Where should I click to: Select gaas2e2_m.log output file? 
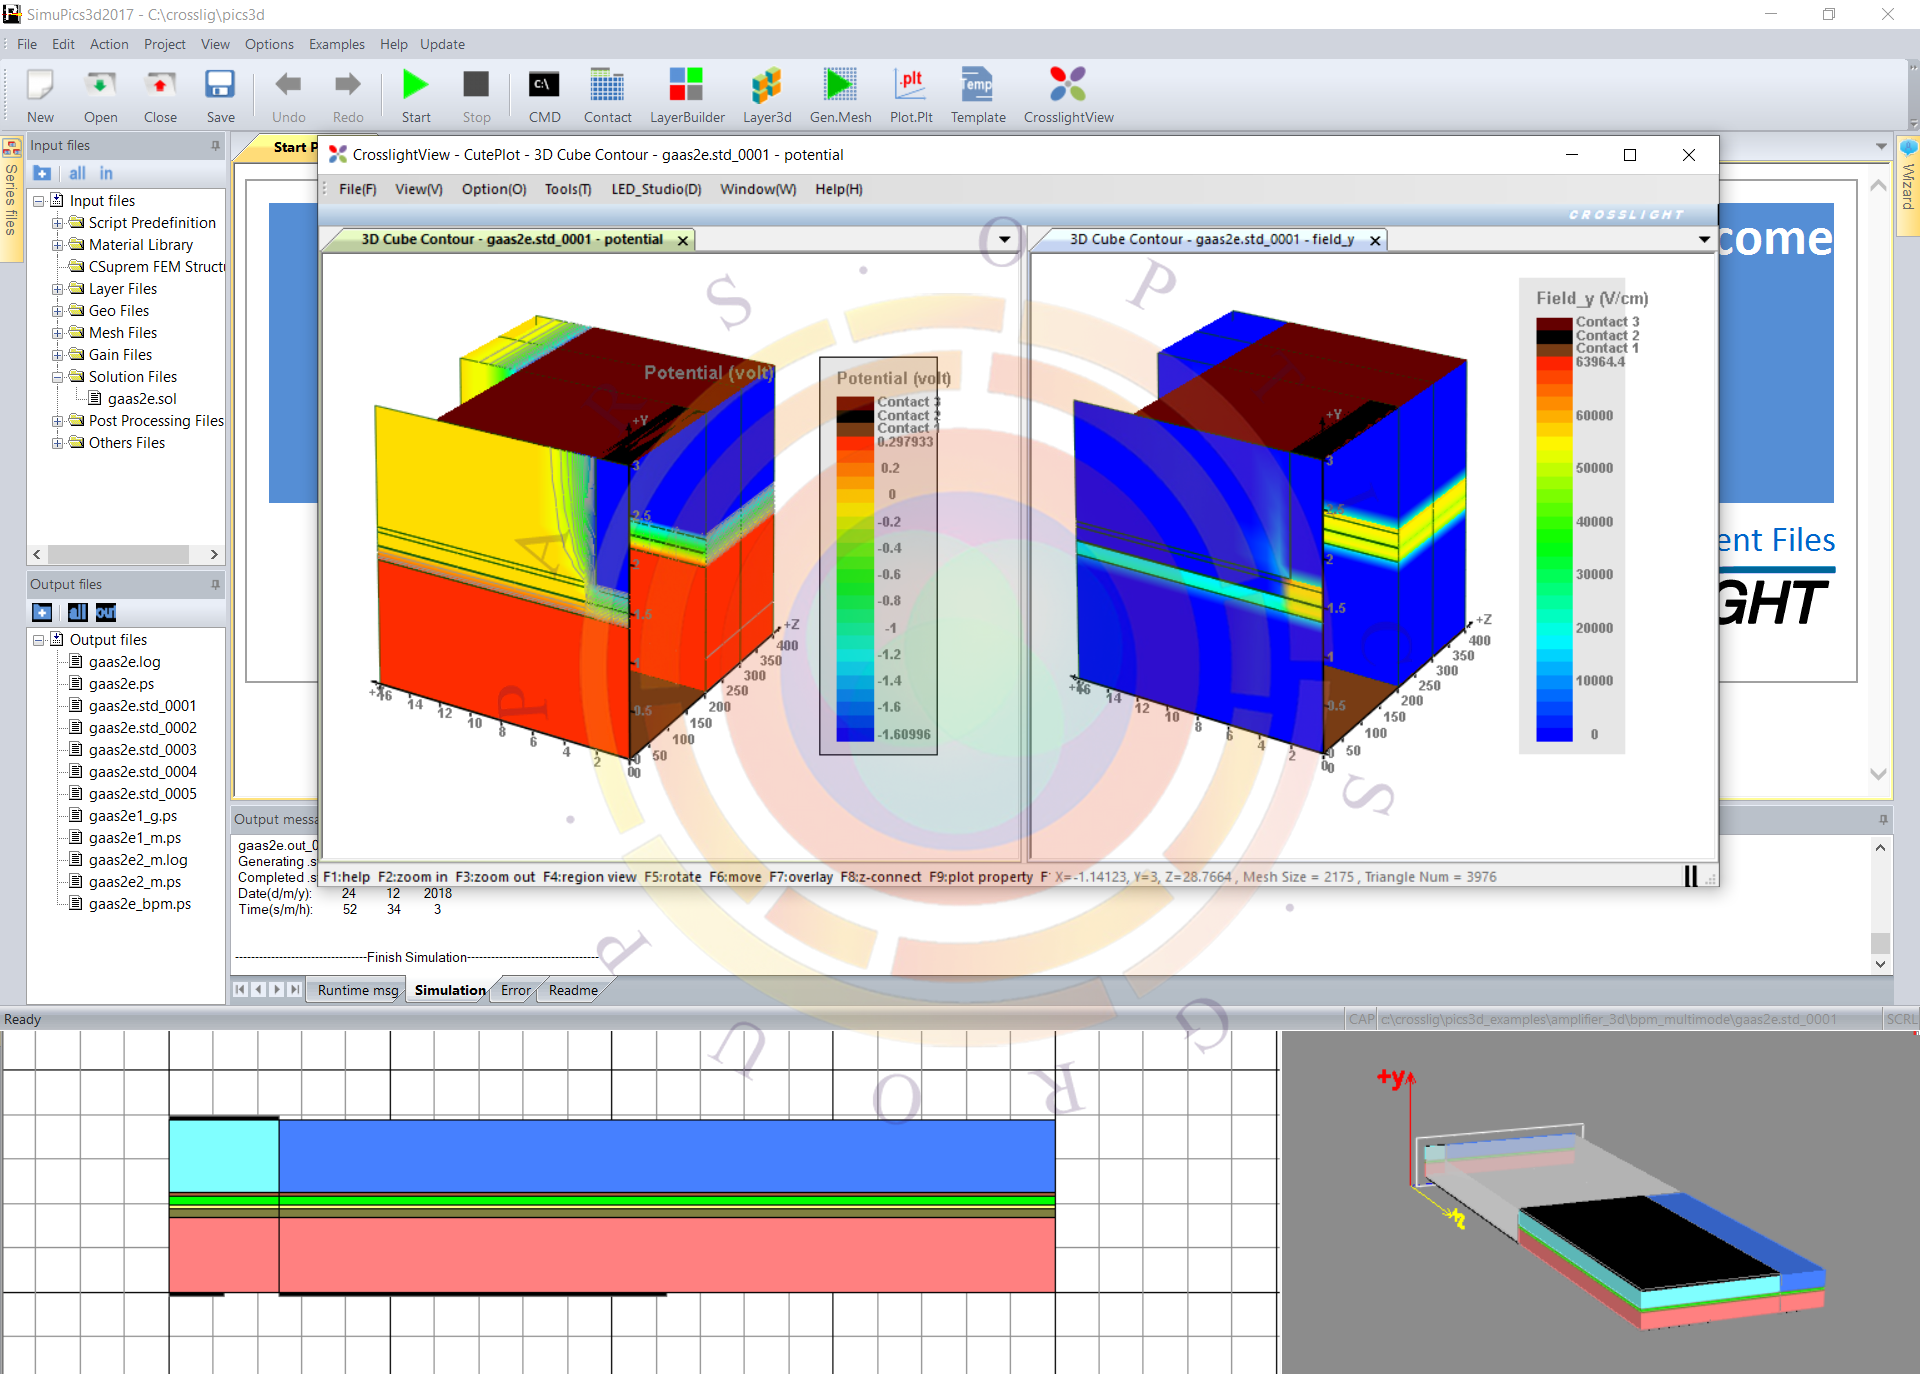point(138,860)
